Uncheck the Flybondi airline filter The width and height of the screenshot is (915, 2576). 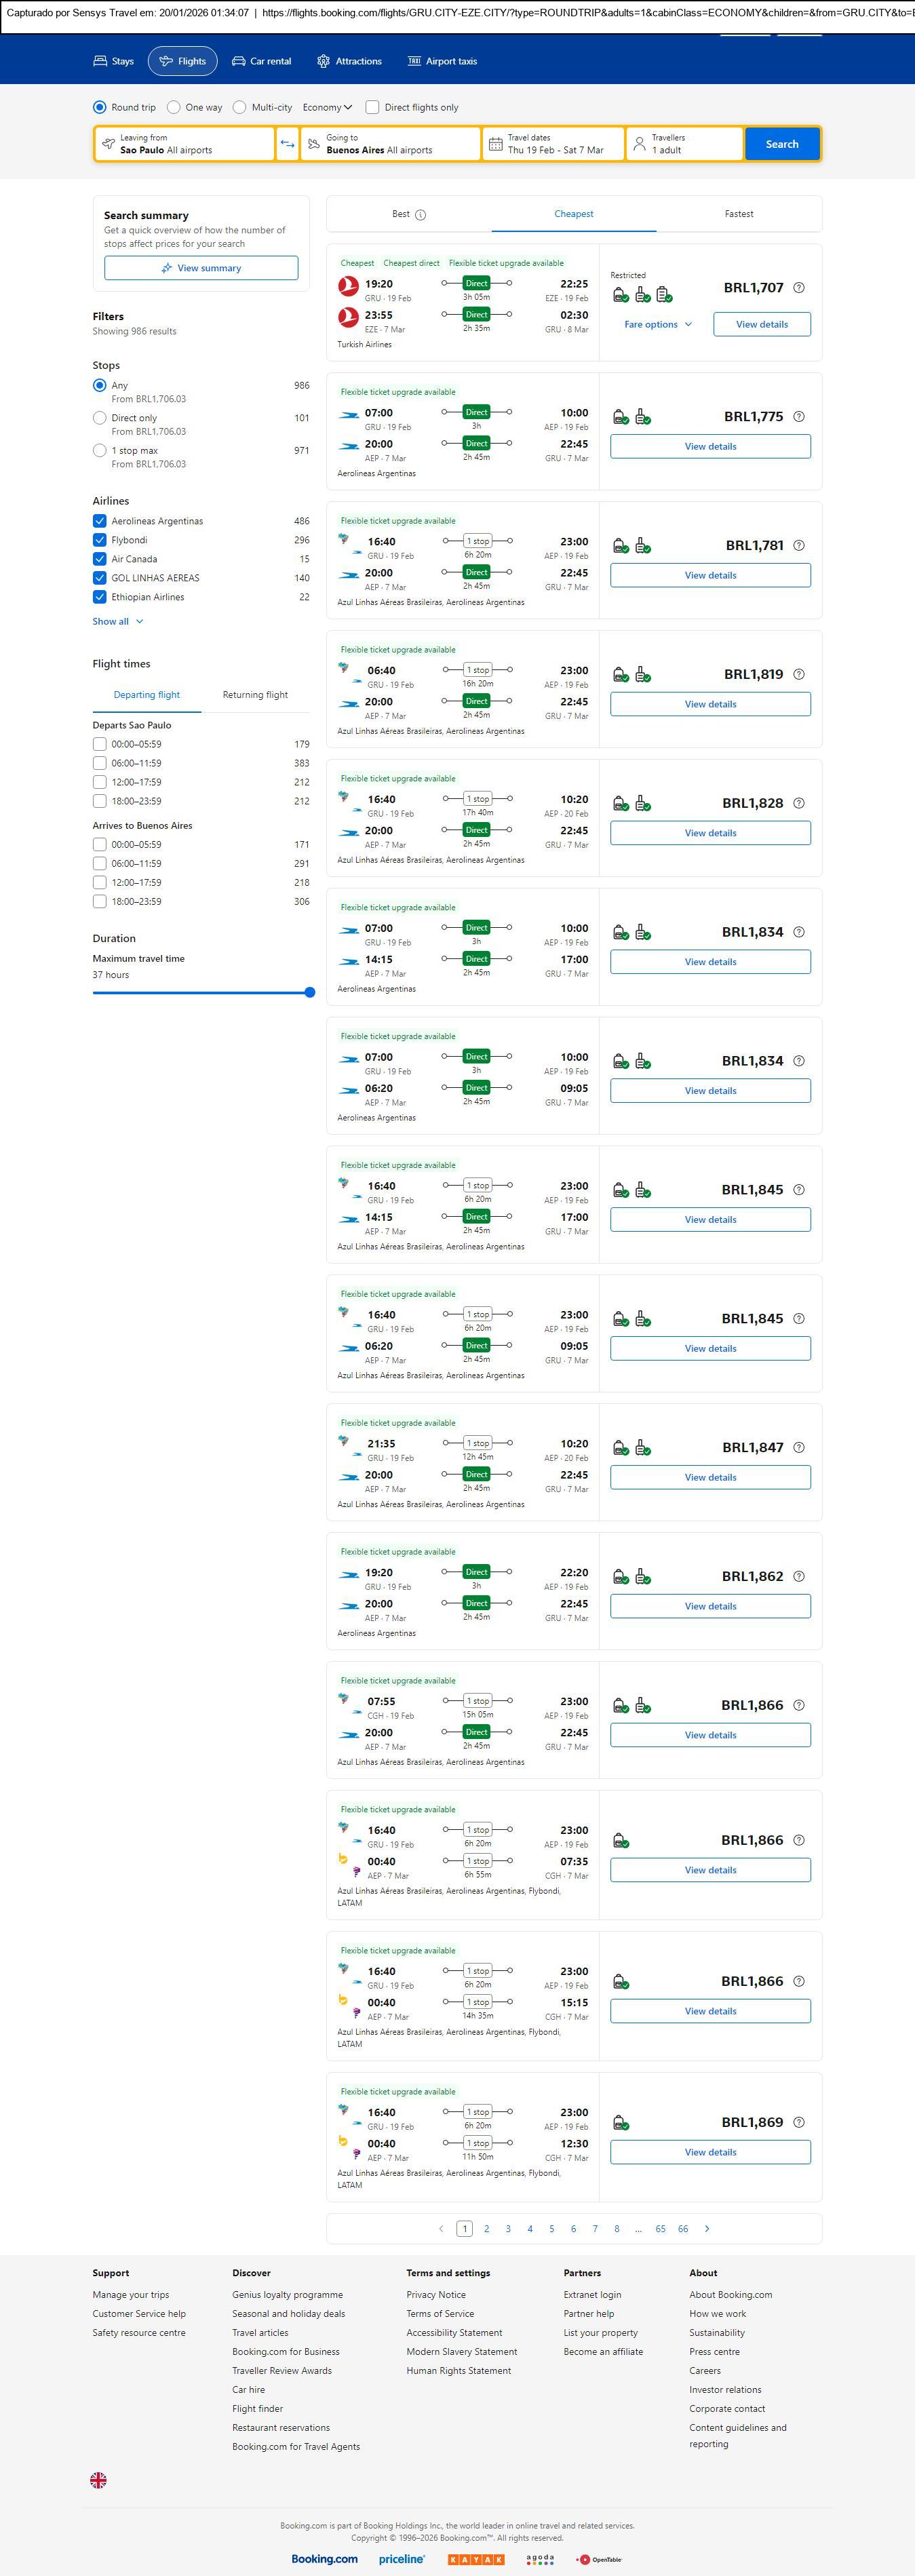(100, 540)
